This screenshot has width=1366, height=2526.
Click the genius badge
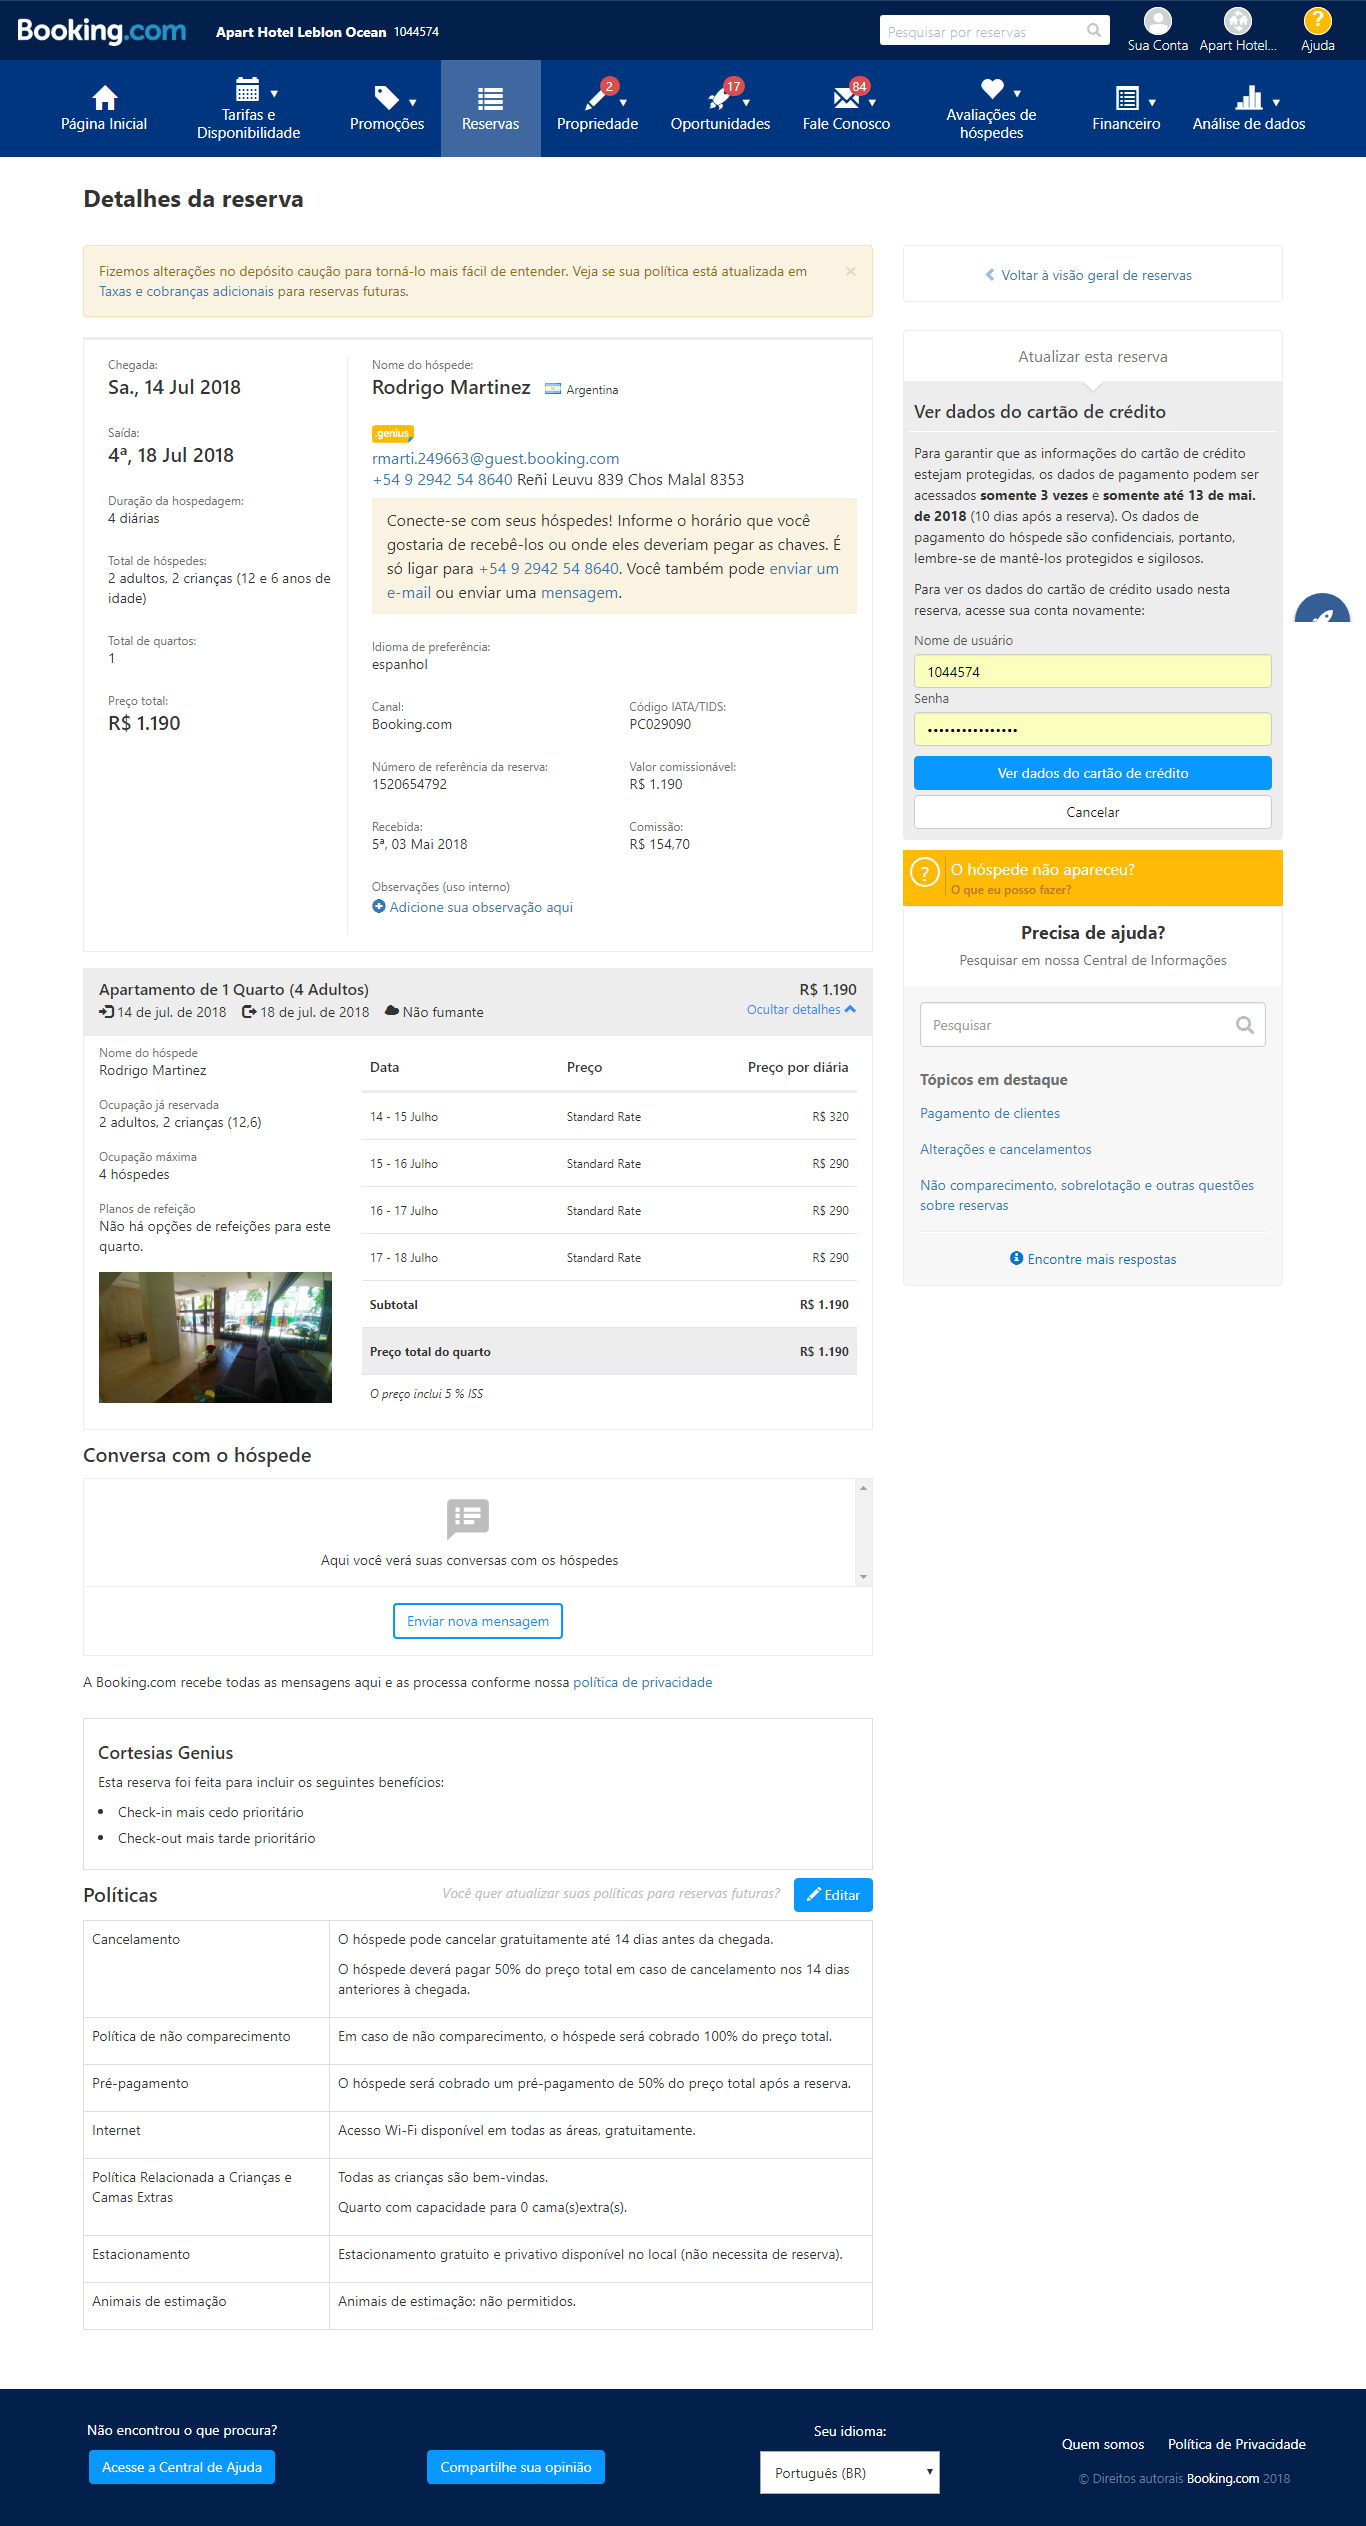pos(393,434)
